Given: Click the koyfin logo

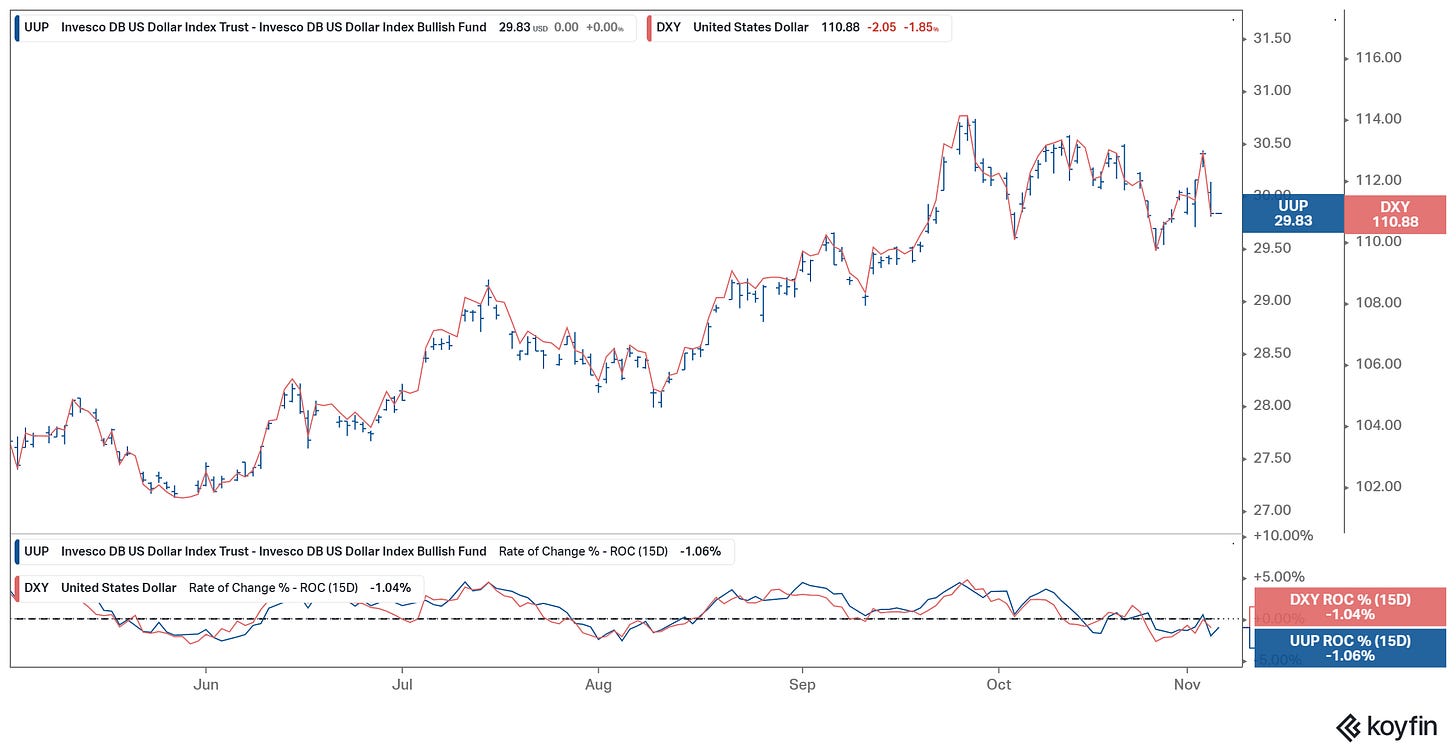Looking at the screenshot, I should click(x=1388, y=726).
